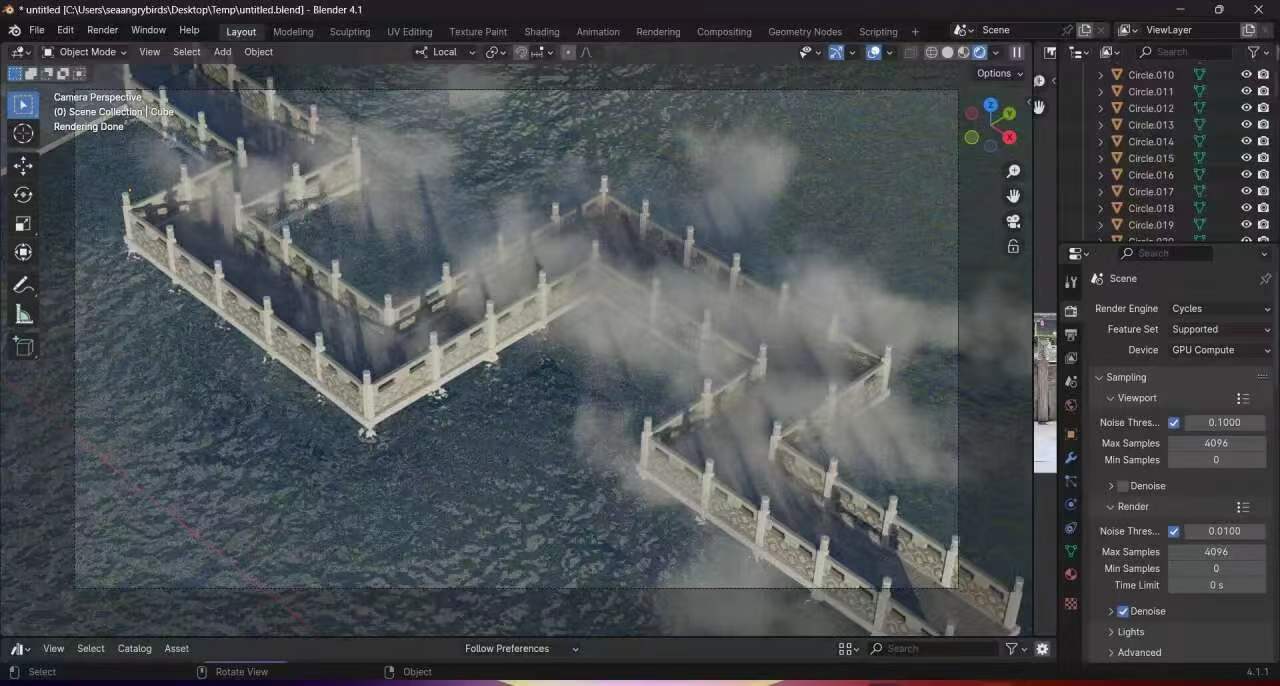Open the Render Engine Cycles dropdown
The width and height of the screenshot is (1280, 686).
[x=1219, y=309]
